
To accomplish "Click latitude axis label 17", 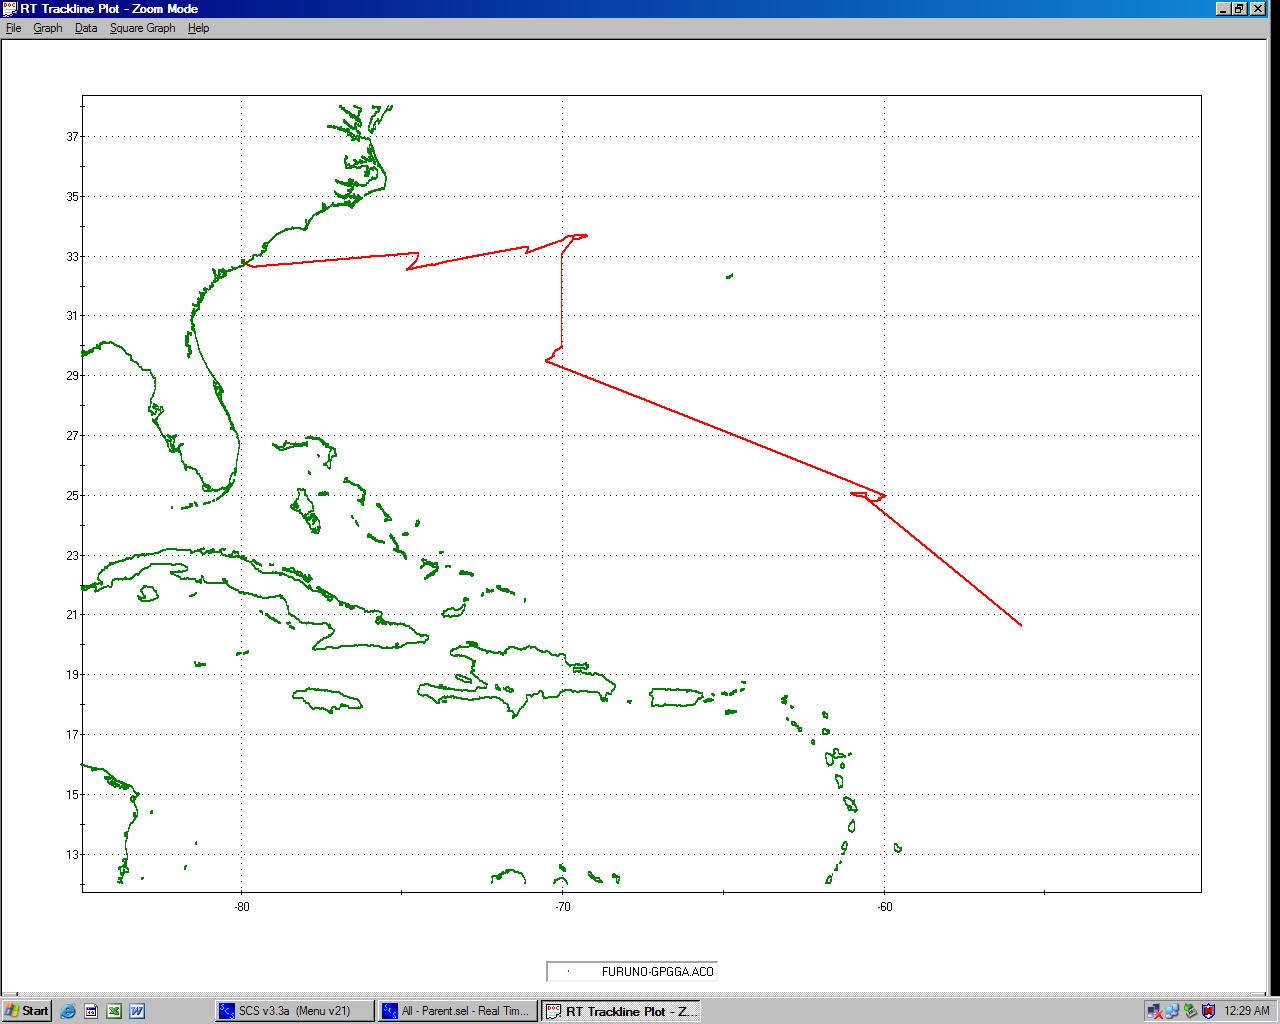I will coord(74,735).
